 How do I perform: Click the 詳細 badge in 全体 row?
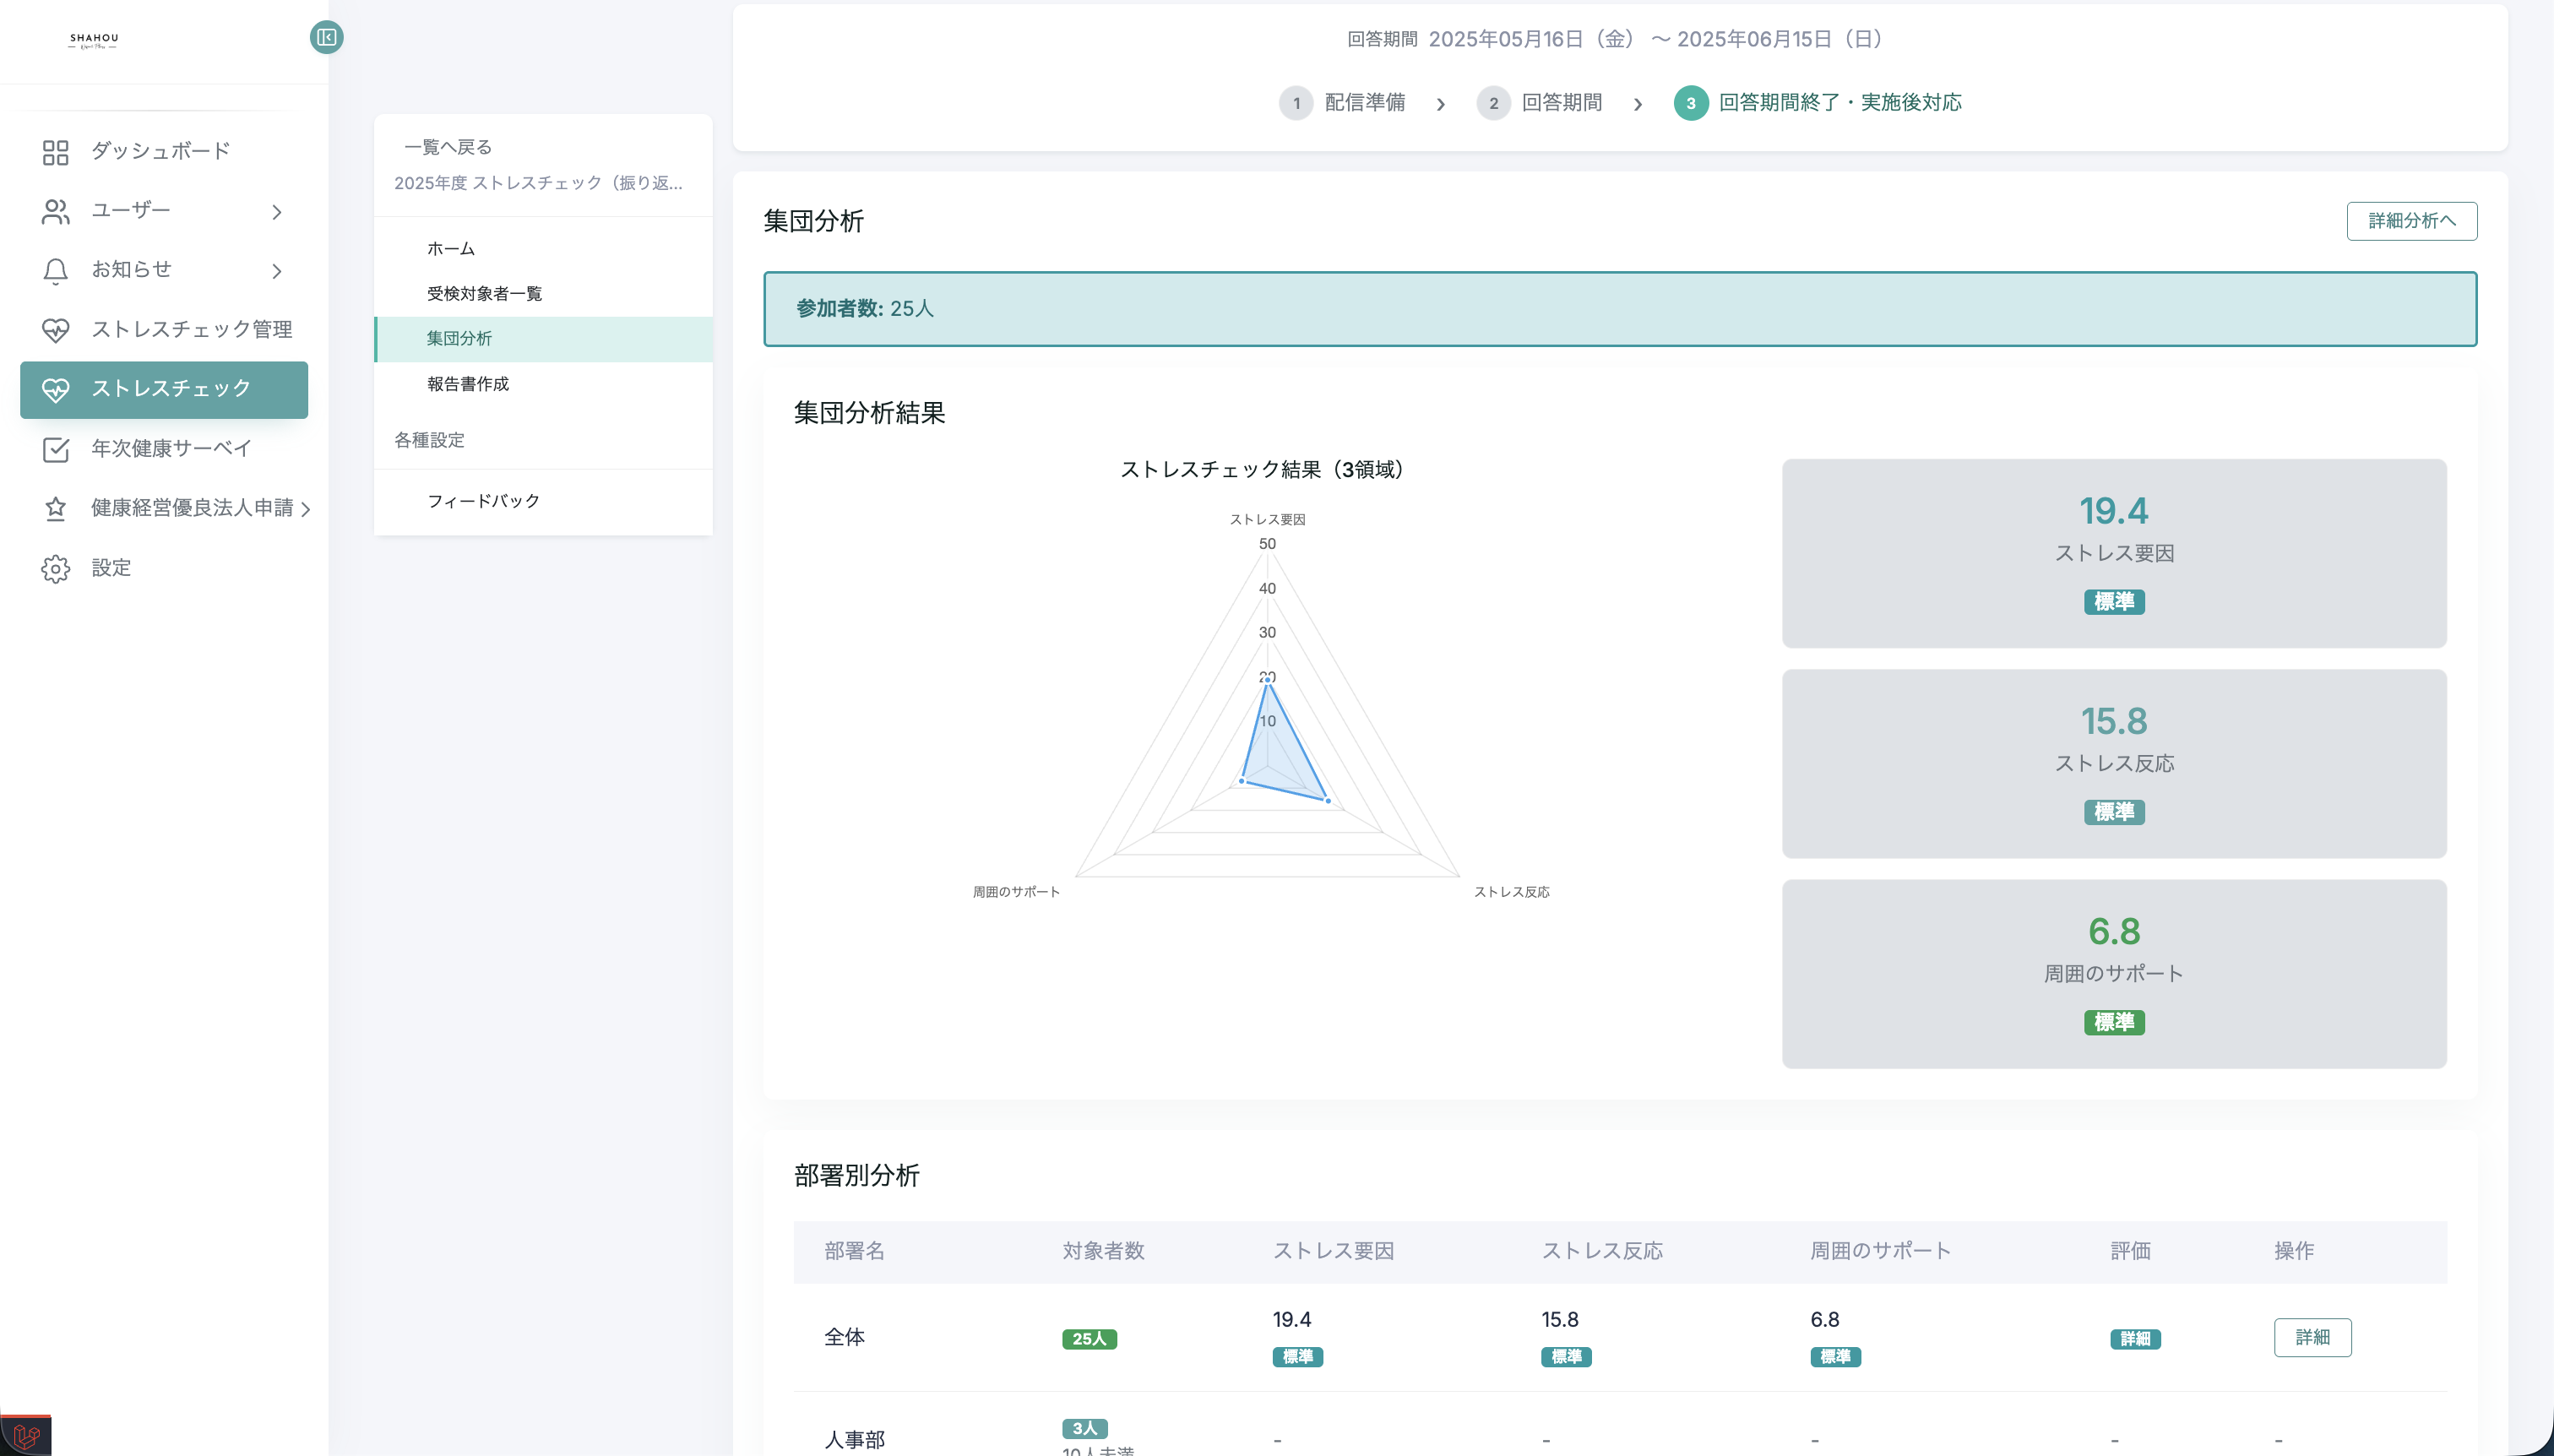2135,1339
